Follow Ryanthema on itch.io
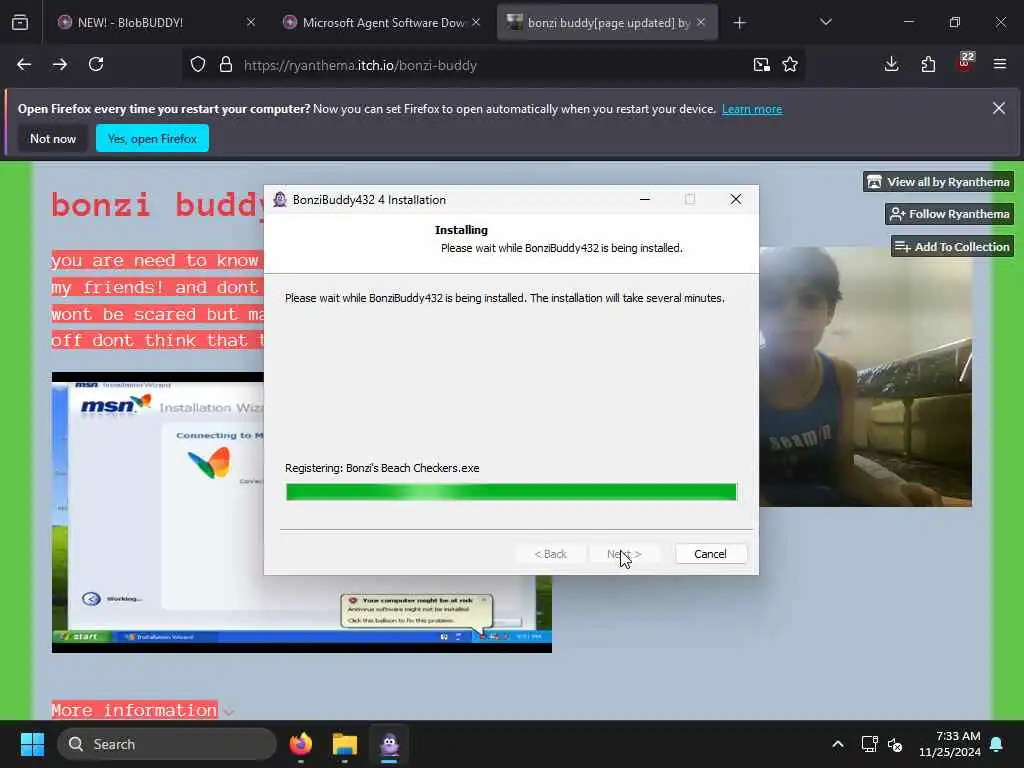This screenshot has height=768, width=1024. click(x=950, y=214)
